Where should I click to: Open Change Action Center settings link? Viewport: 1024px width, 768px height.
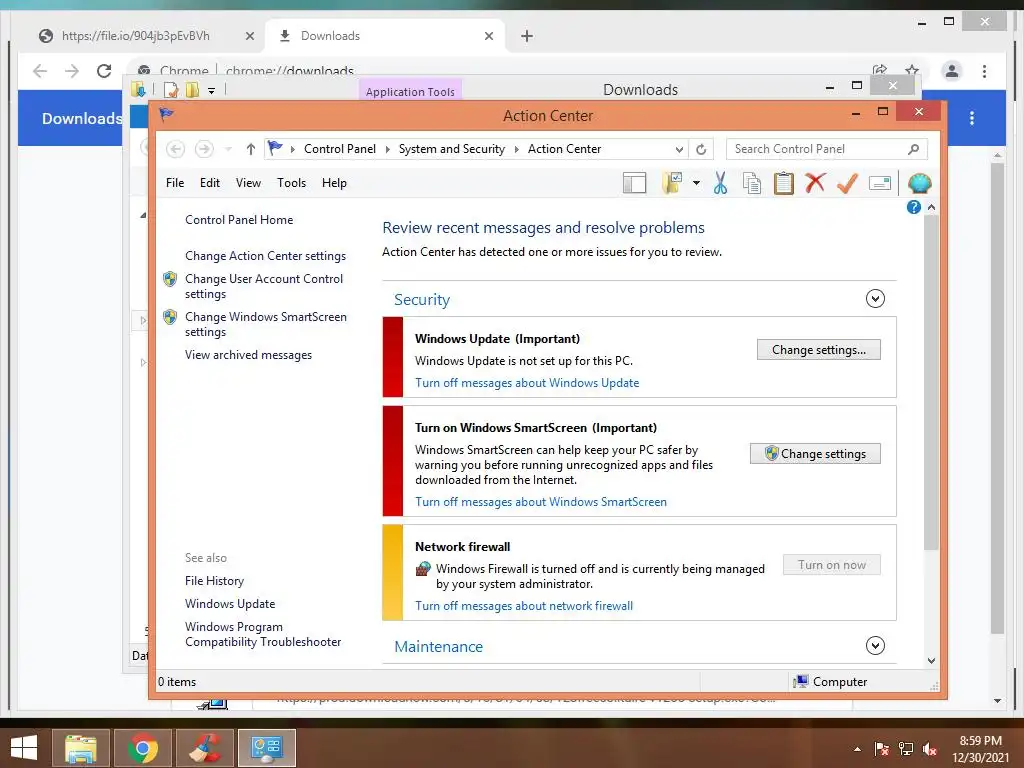265,256
